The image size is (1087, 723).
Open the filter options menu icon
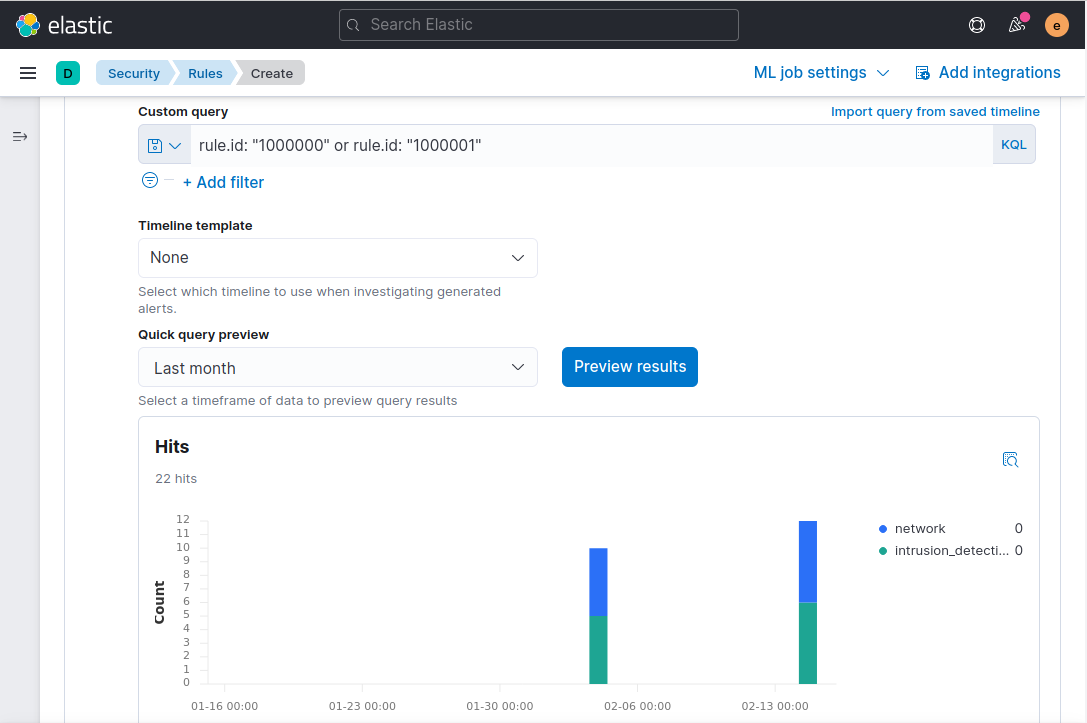click(150, 180)
